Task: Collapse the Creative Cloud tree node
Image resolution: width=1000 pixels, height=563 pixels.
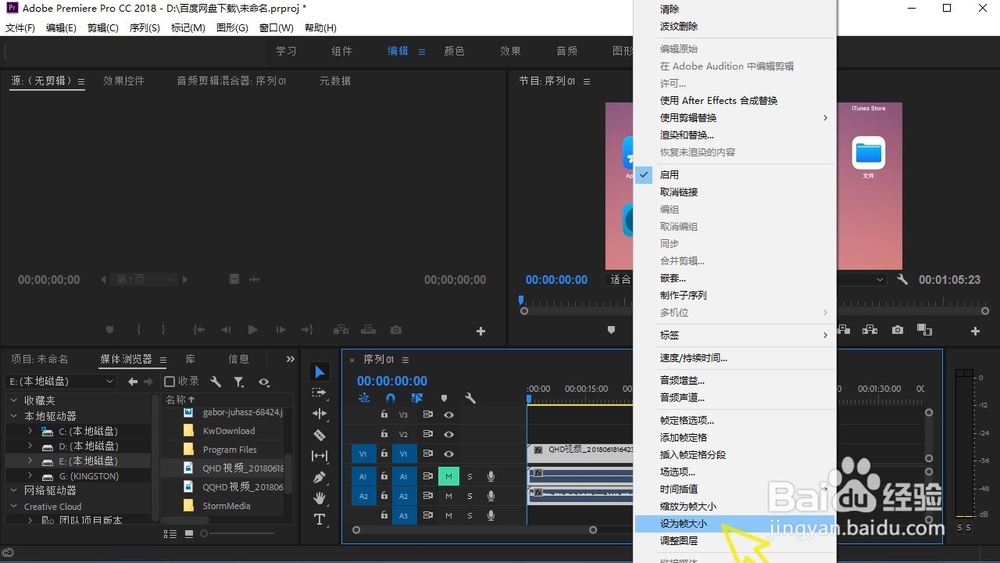Action: (x=13, y=506)
